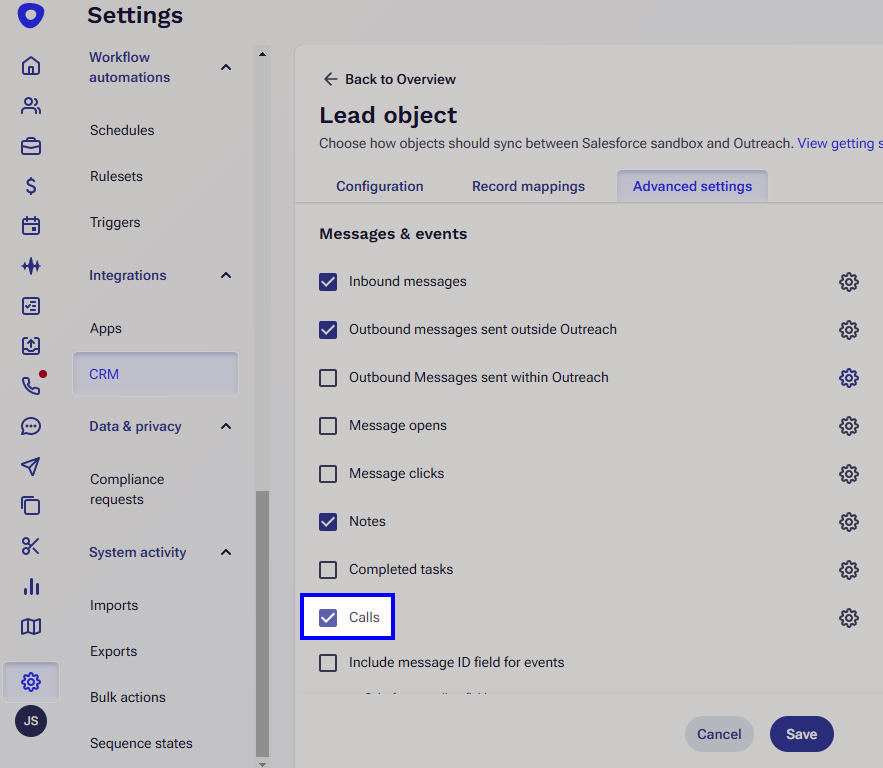Uncheck the Inbound messages checkbox

point(328,281)
